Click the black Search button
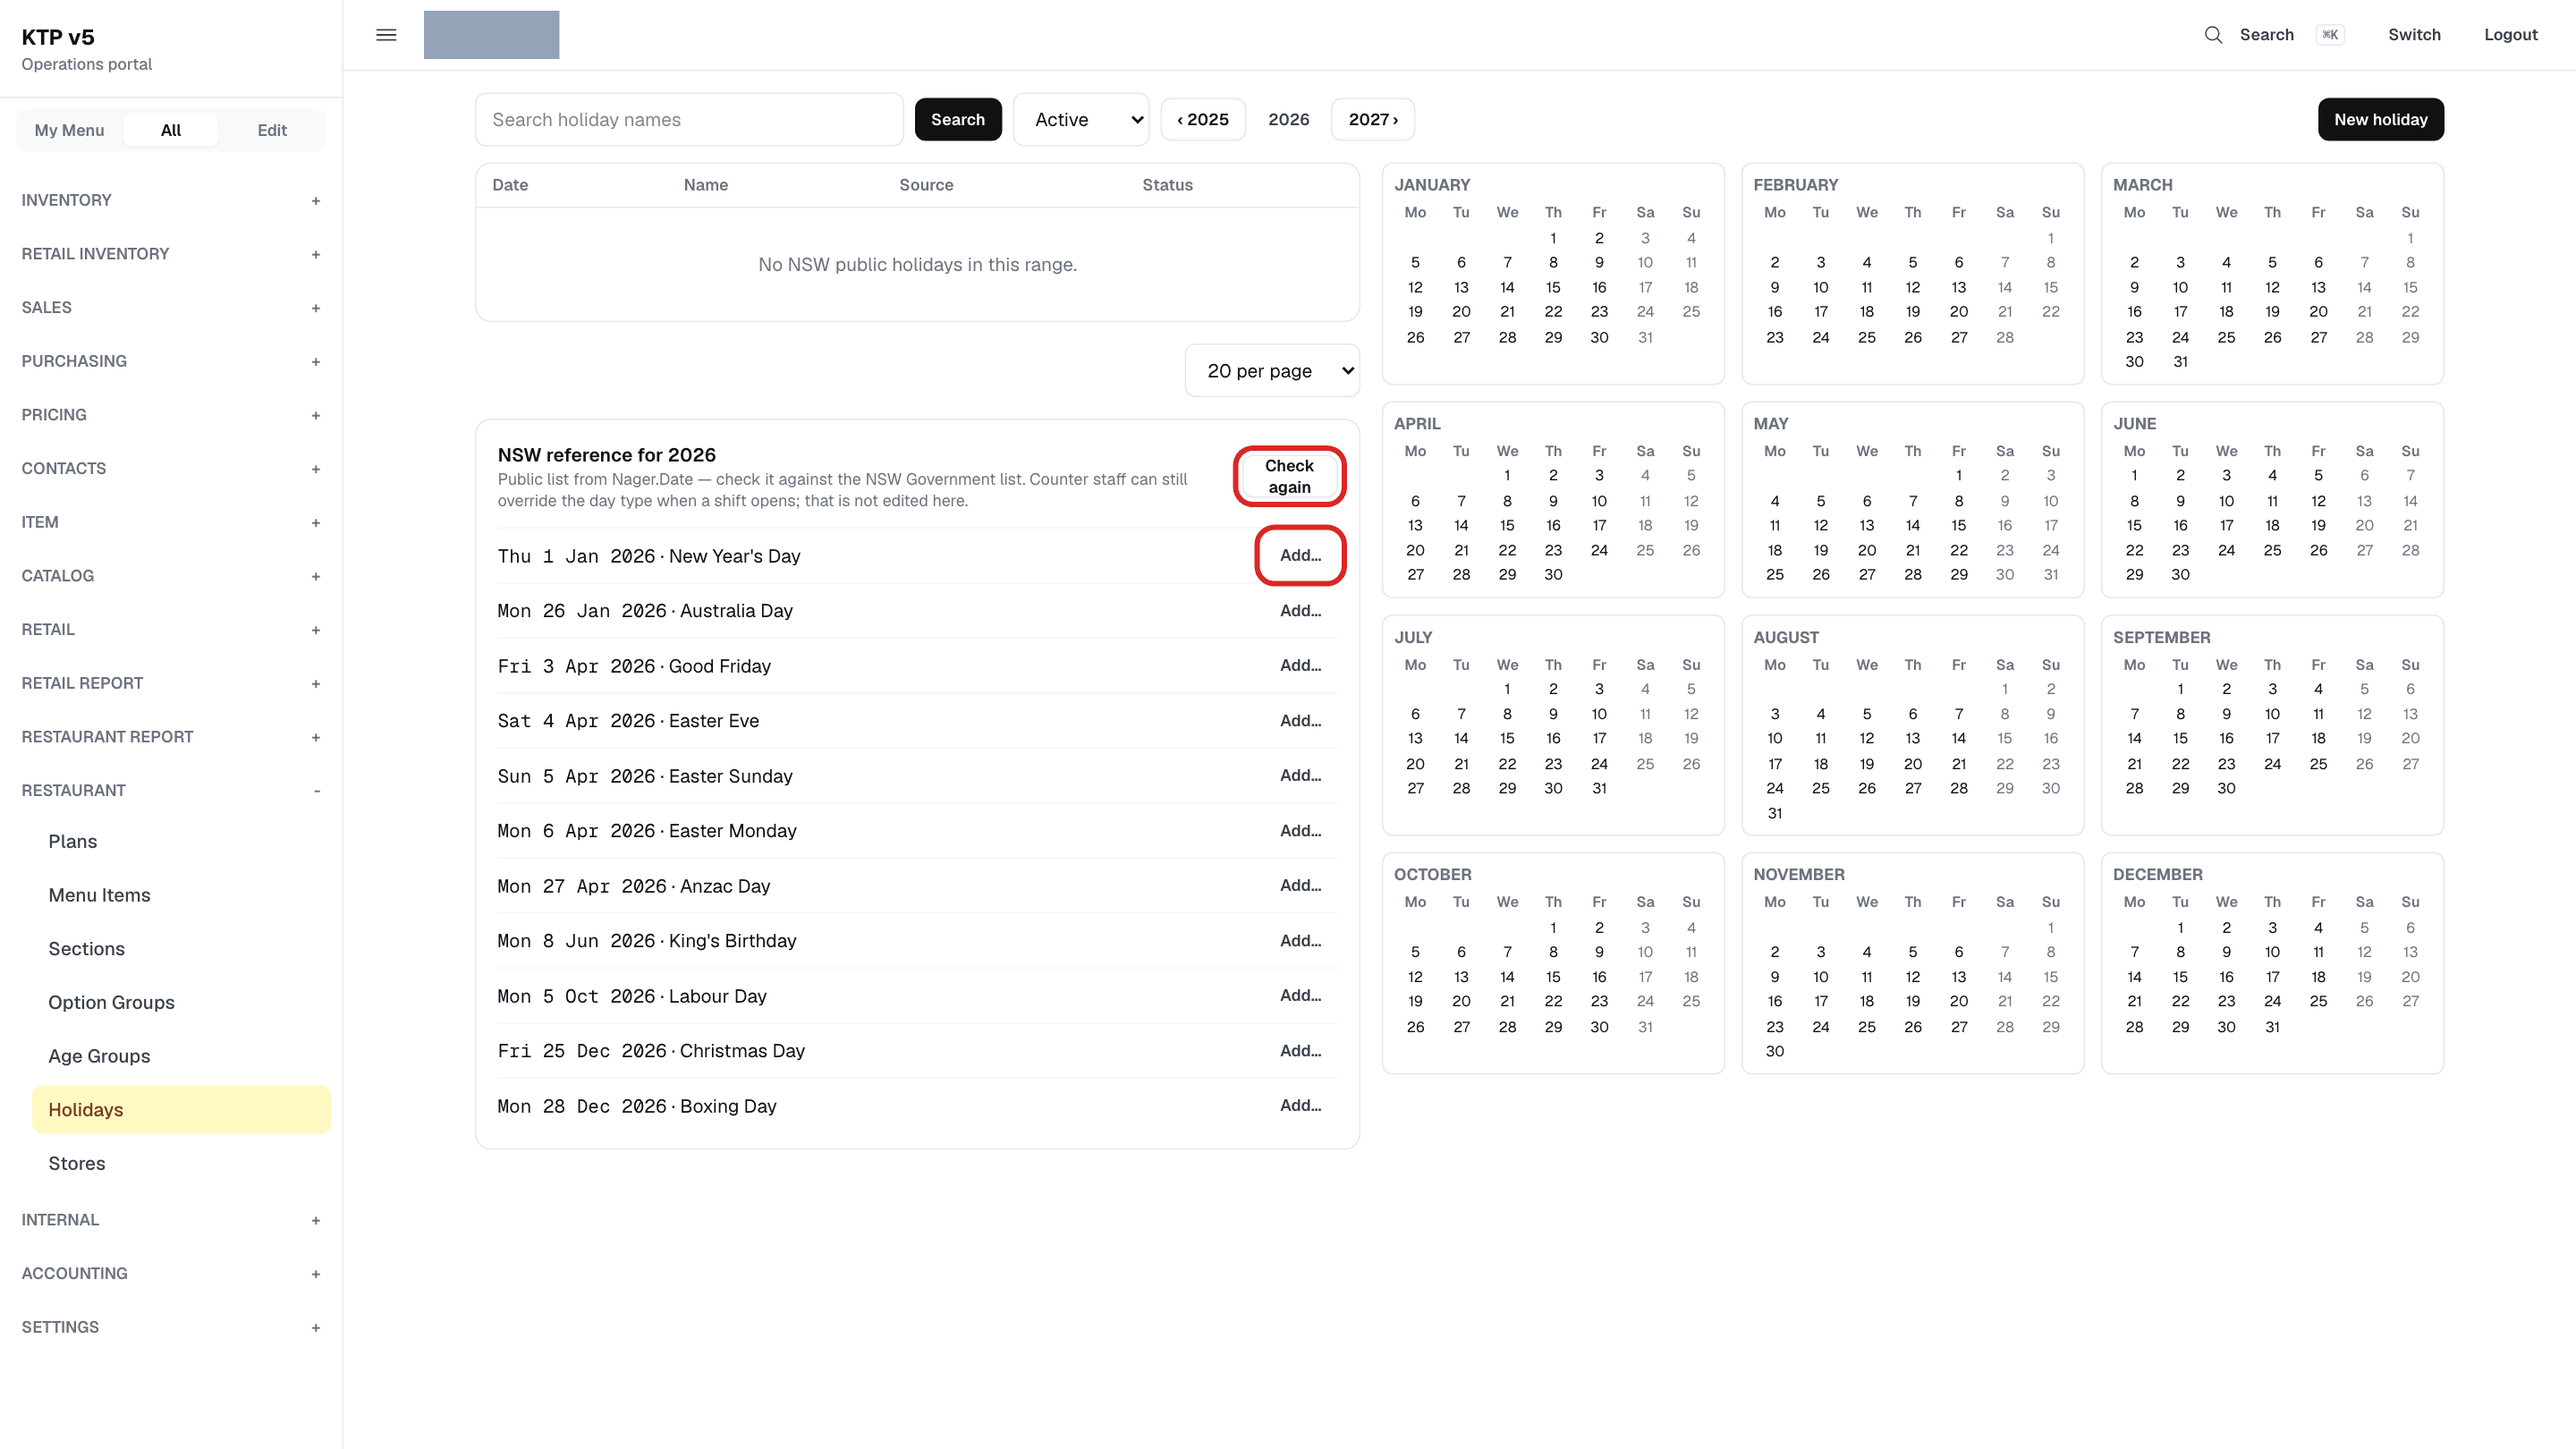 click(x=958, y=120)
